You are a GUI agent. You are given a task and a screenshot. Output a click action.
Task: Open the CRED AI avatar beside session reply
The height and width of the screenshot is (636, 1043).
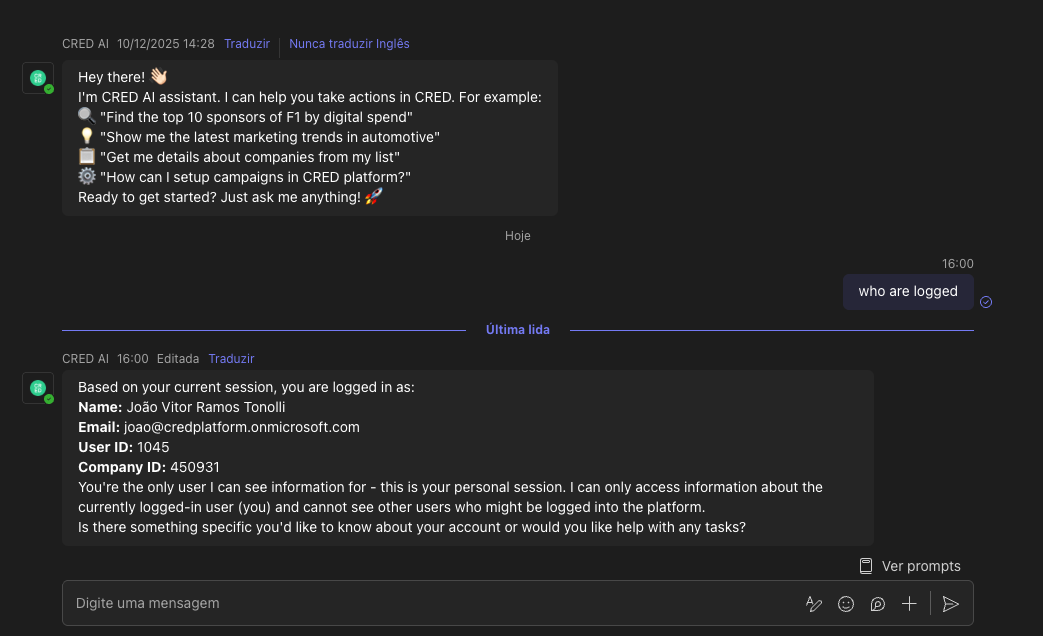(x=38, y=388)
